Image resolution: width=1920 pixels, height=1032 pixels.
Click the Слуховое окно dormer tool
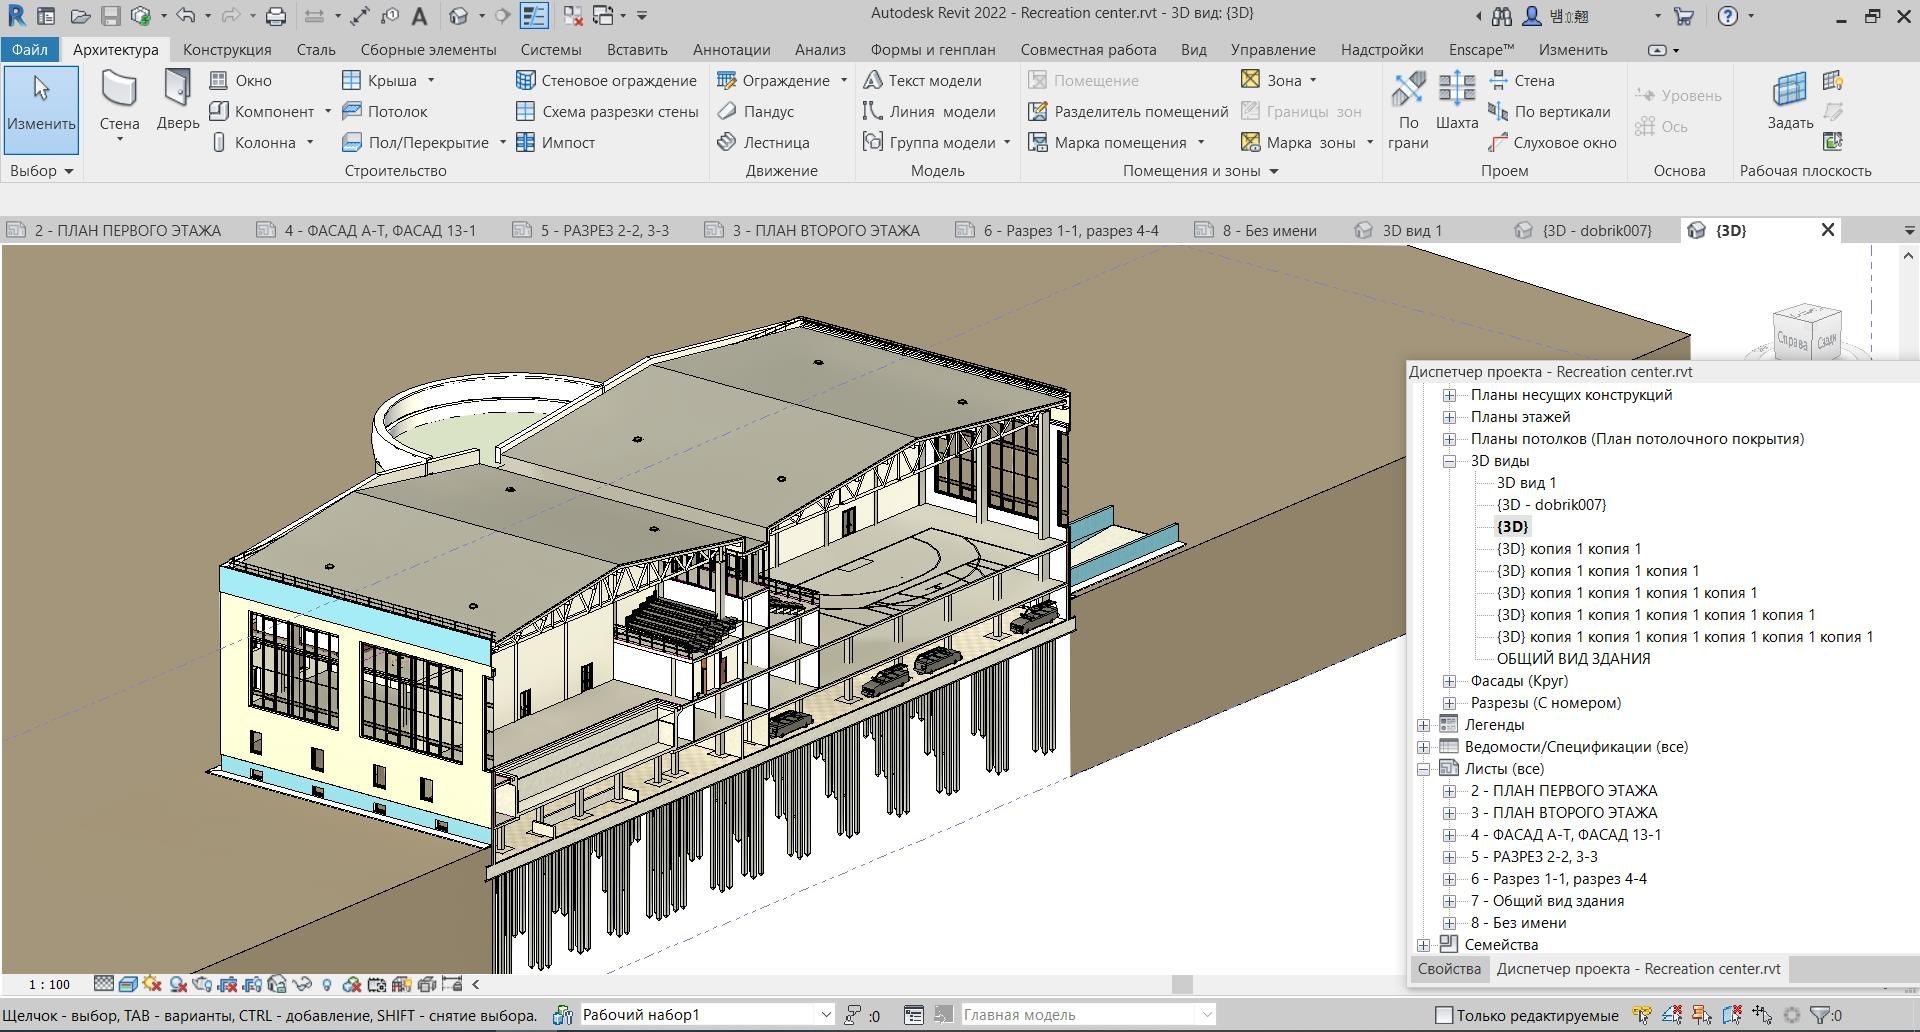(x=1553, y=142)
